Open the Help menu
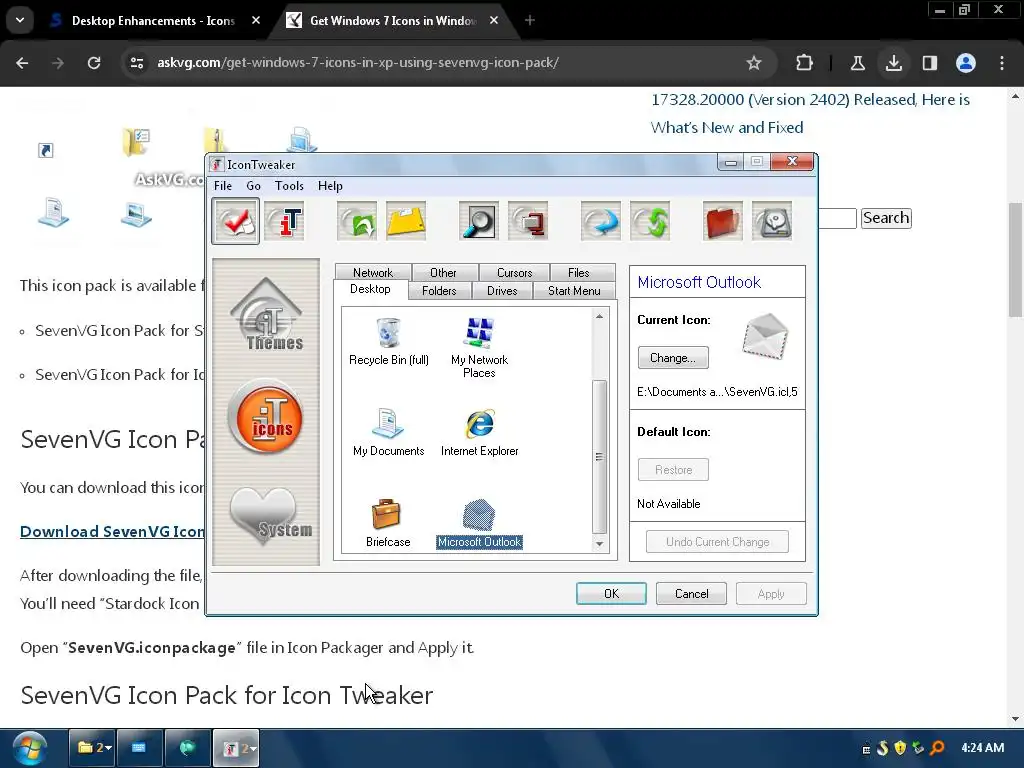 [x=330, y=185]
